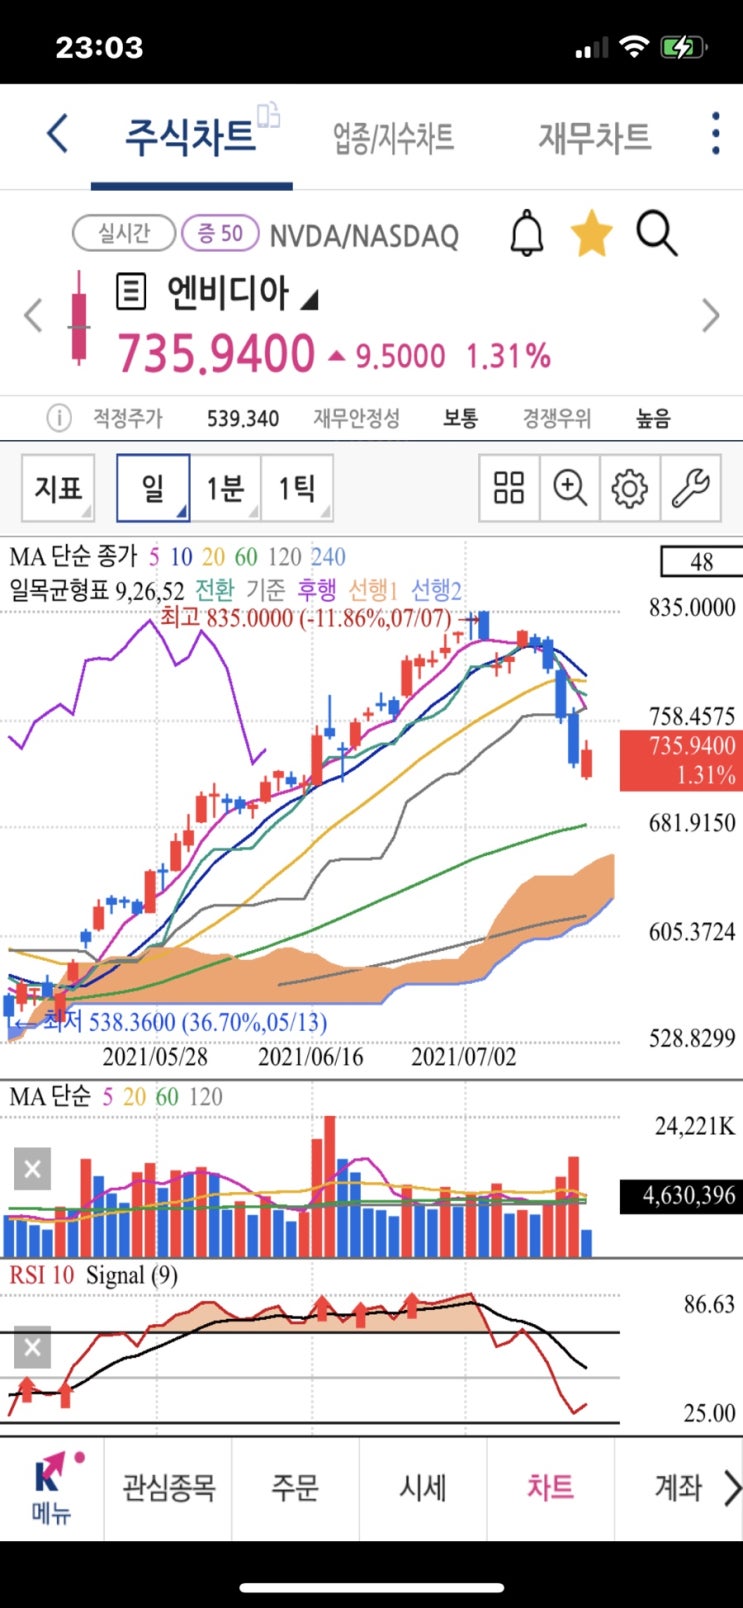Go to previous stock with left chevron
The width and height of the screenshot is (743, 1608).
point(33,315)
